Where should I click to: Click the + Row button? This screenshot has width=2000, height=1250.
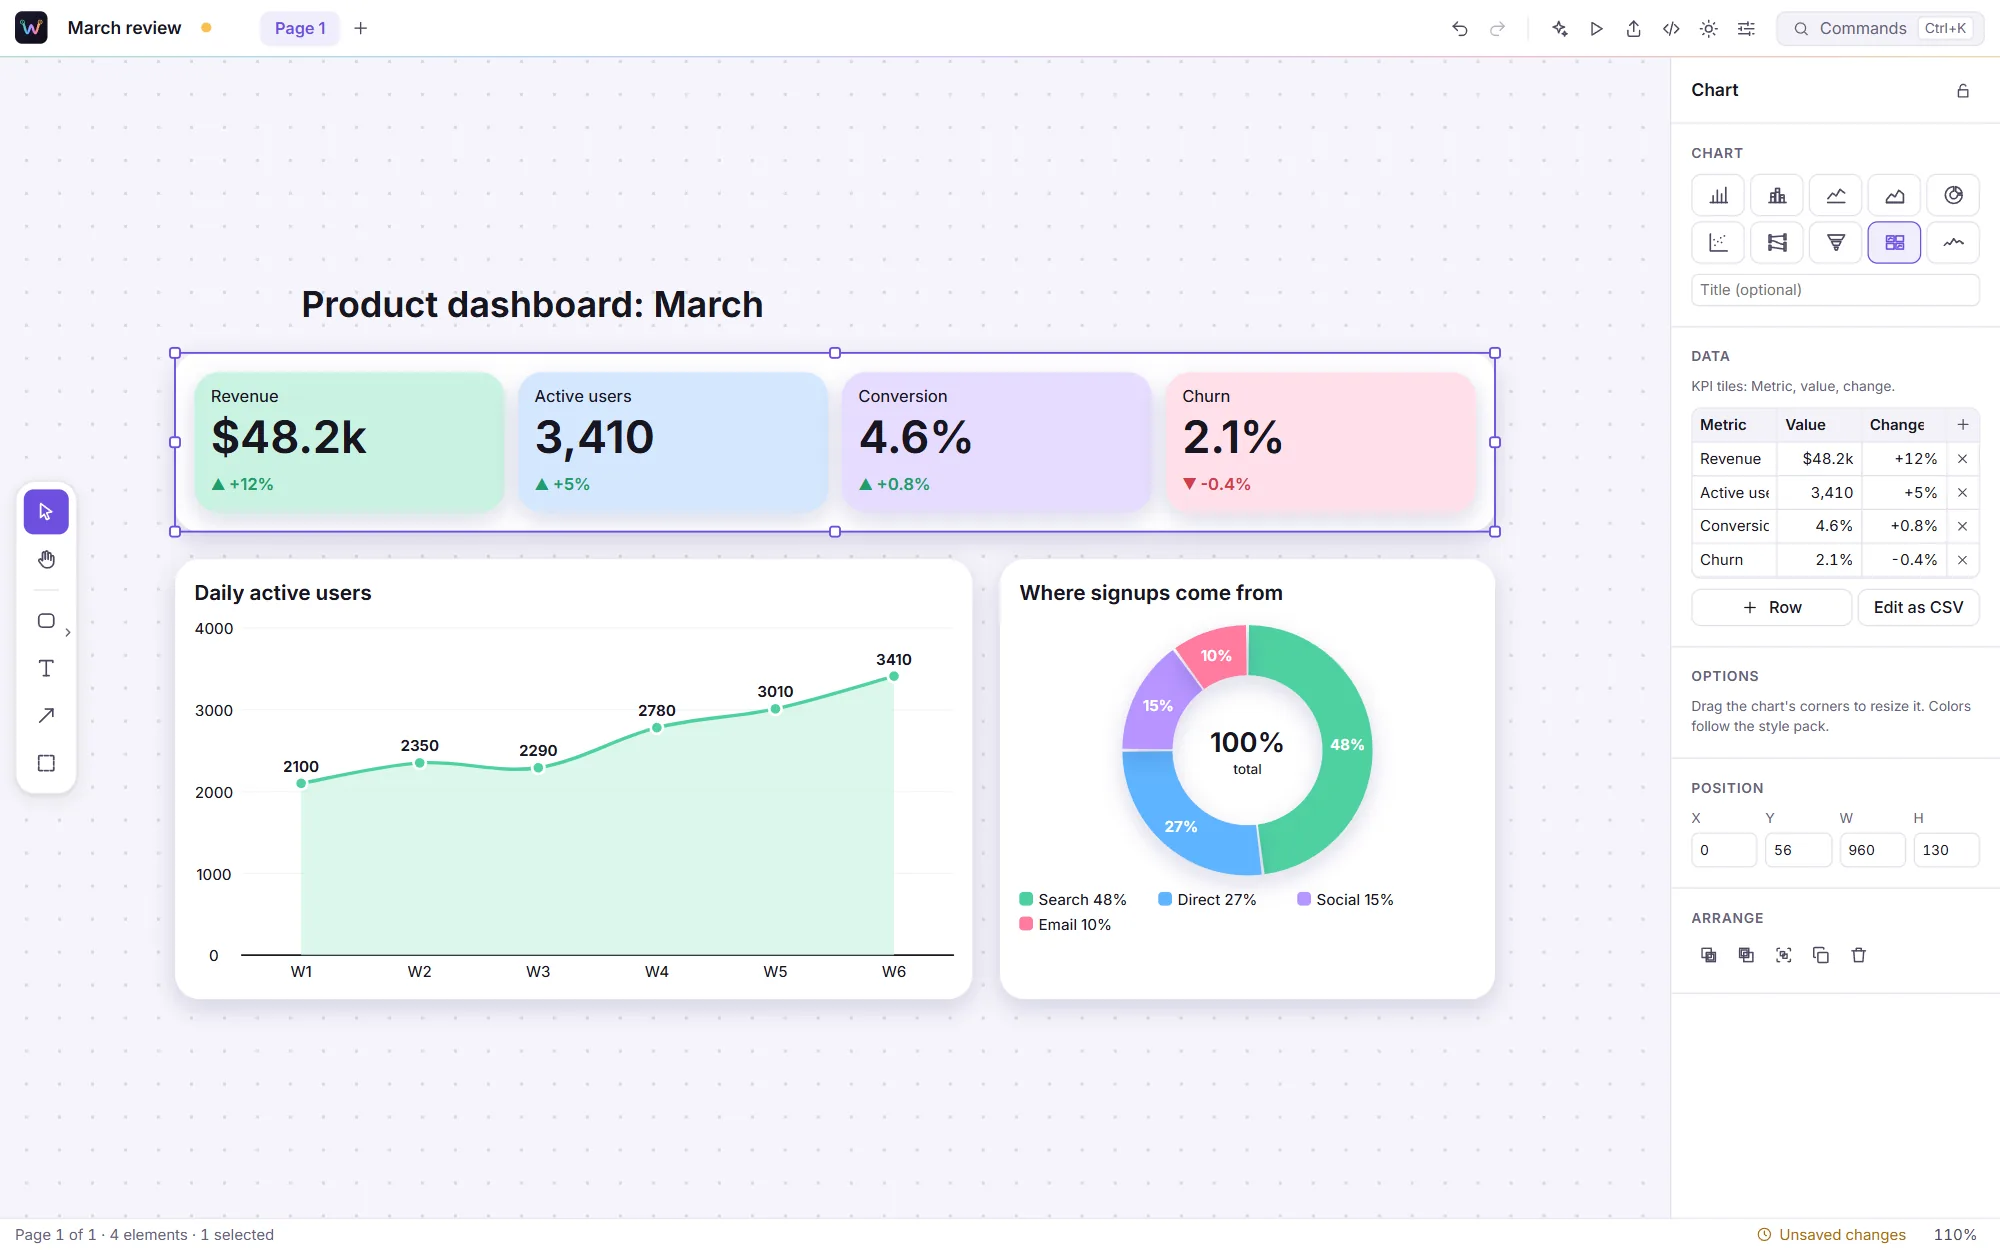[x=1771, y=607]
